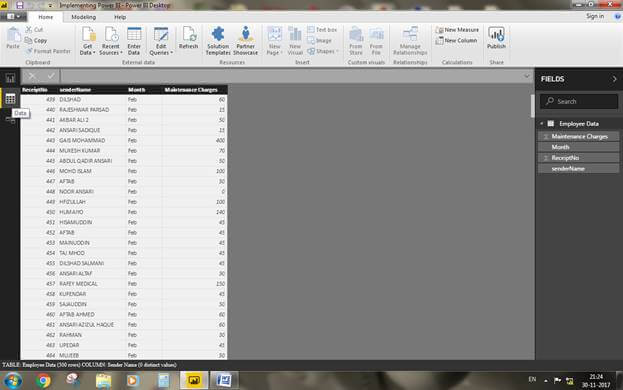Click the Enter Data table icon
623x390 pixels.
(134, 35)
